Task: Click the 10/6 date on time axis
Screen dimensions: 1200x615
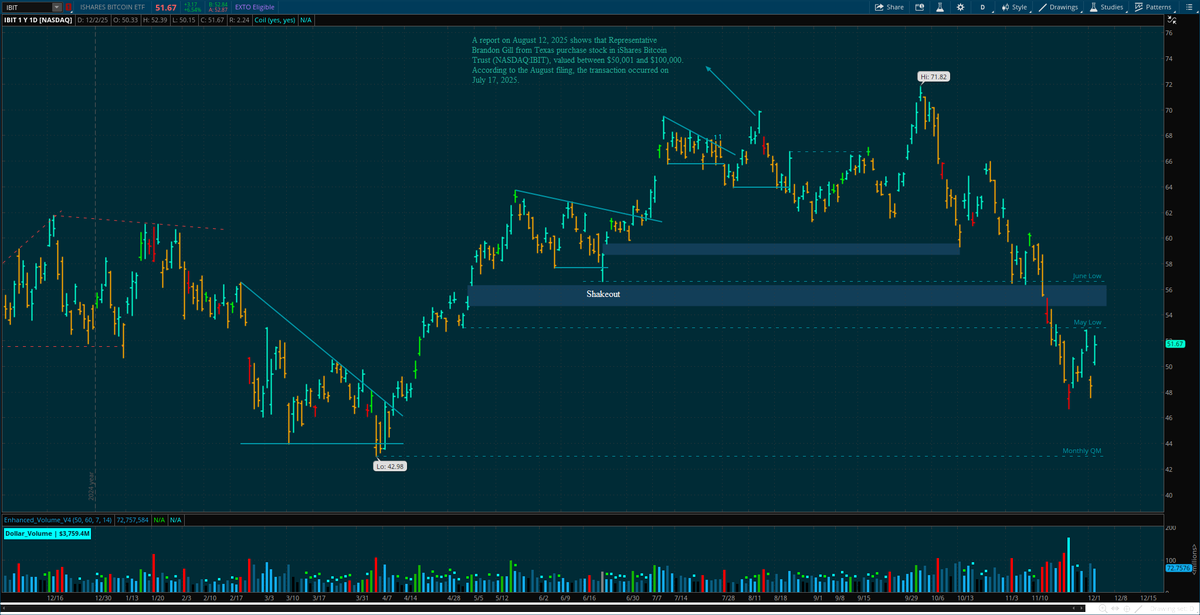Action: (937, 597)
